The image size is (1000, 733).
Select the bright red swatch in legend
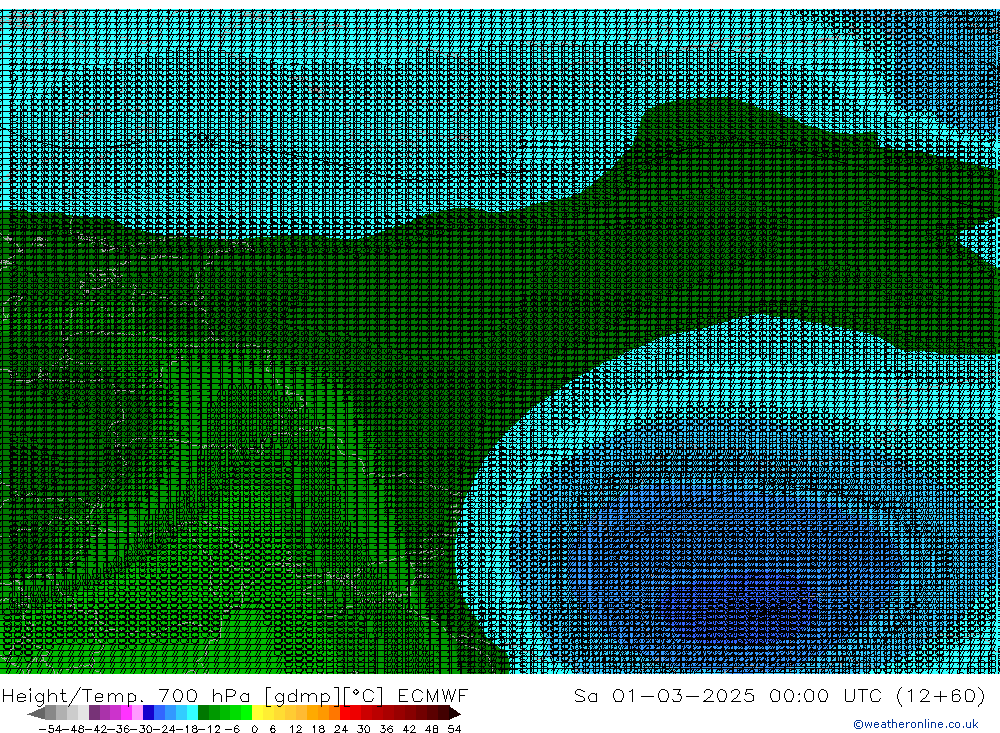pyautogui.click(x=352, y=713)
